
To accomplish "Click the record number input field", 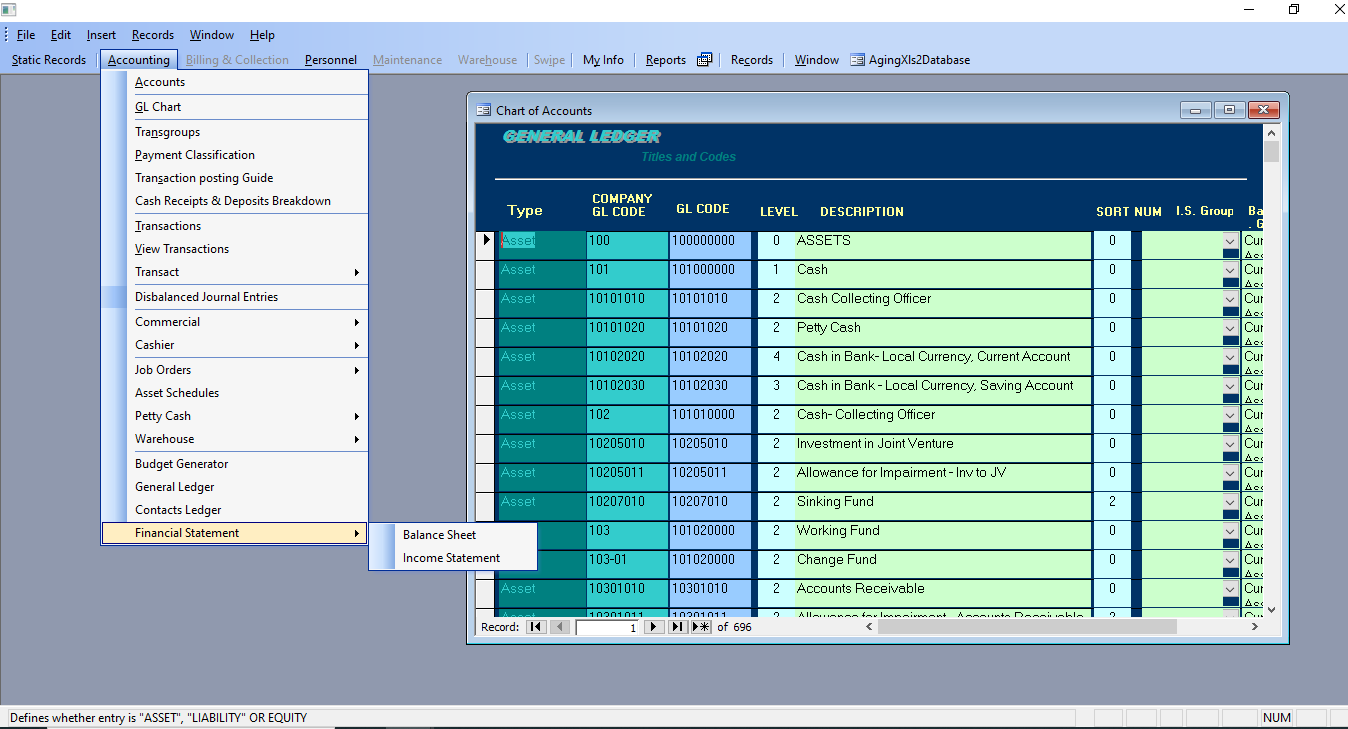I will pos(607,627).
